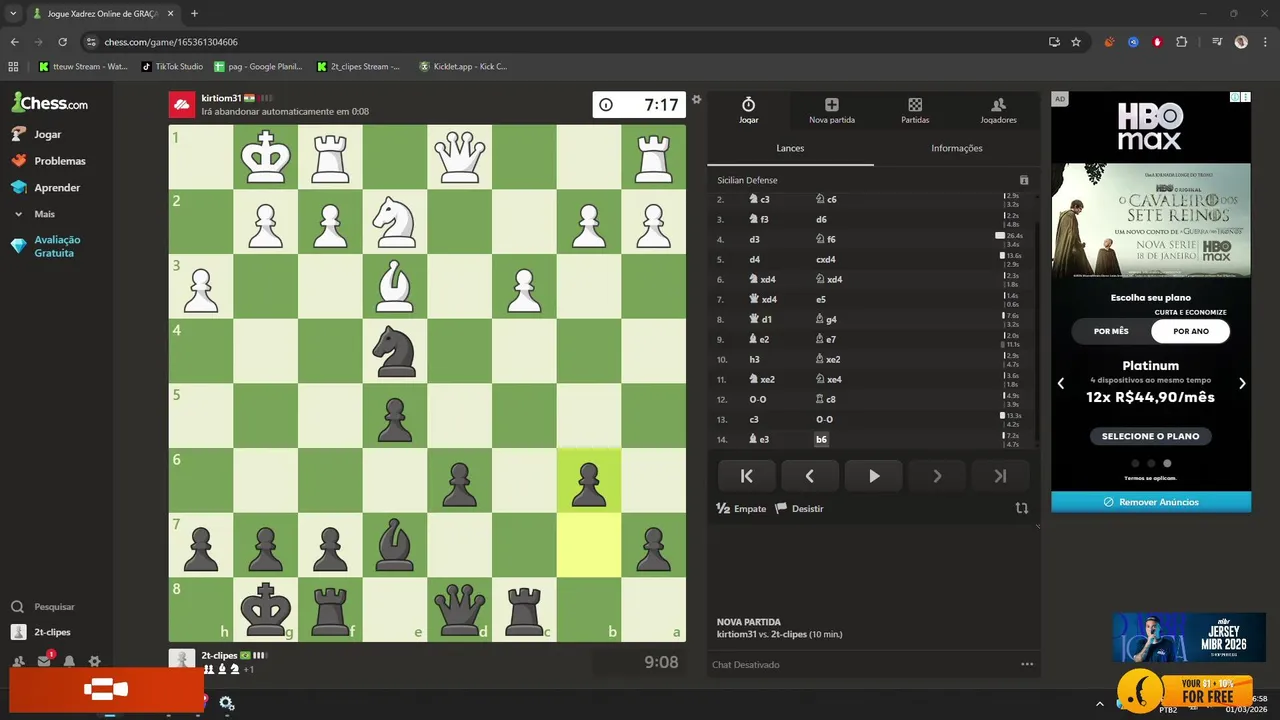Viewport: 1280px width, 720px height.
Task: Open chat options three-dots menu
Action: pyautogui.click(x=1027, y=664)
